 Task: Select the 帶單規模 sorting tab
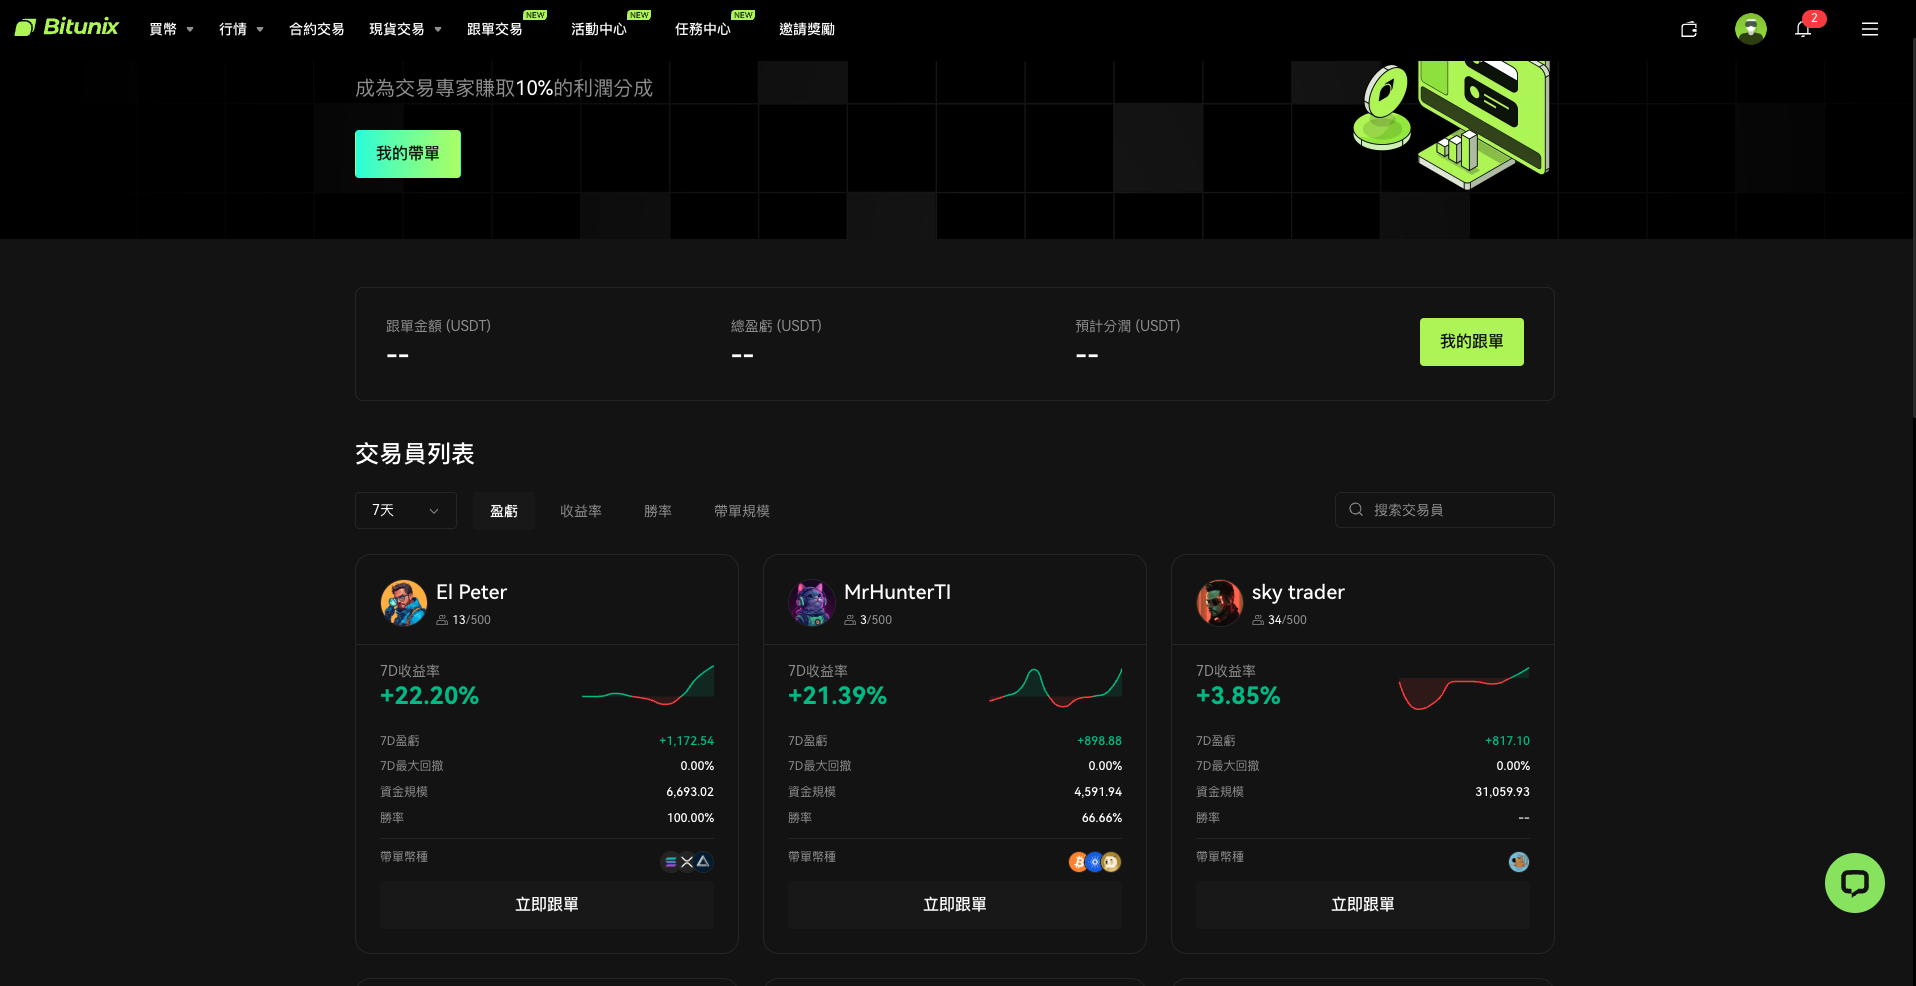(742, 511)
